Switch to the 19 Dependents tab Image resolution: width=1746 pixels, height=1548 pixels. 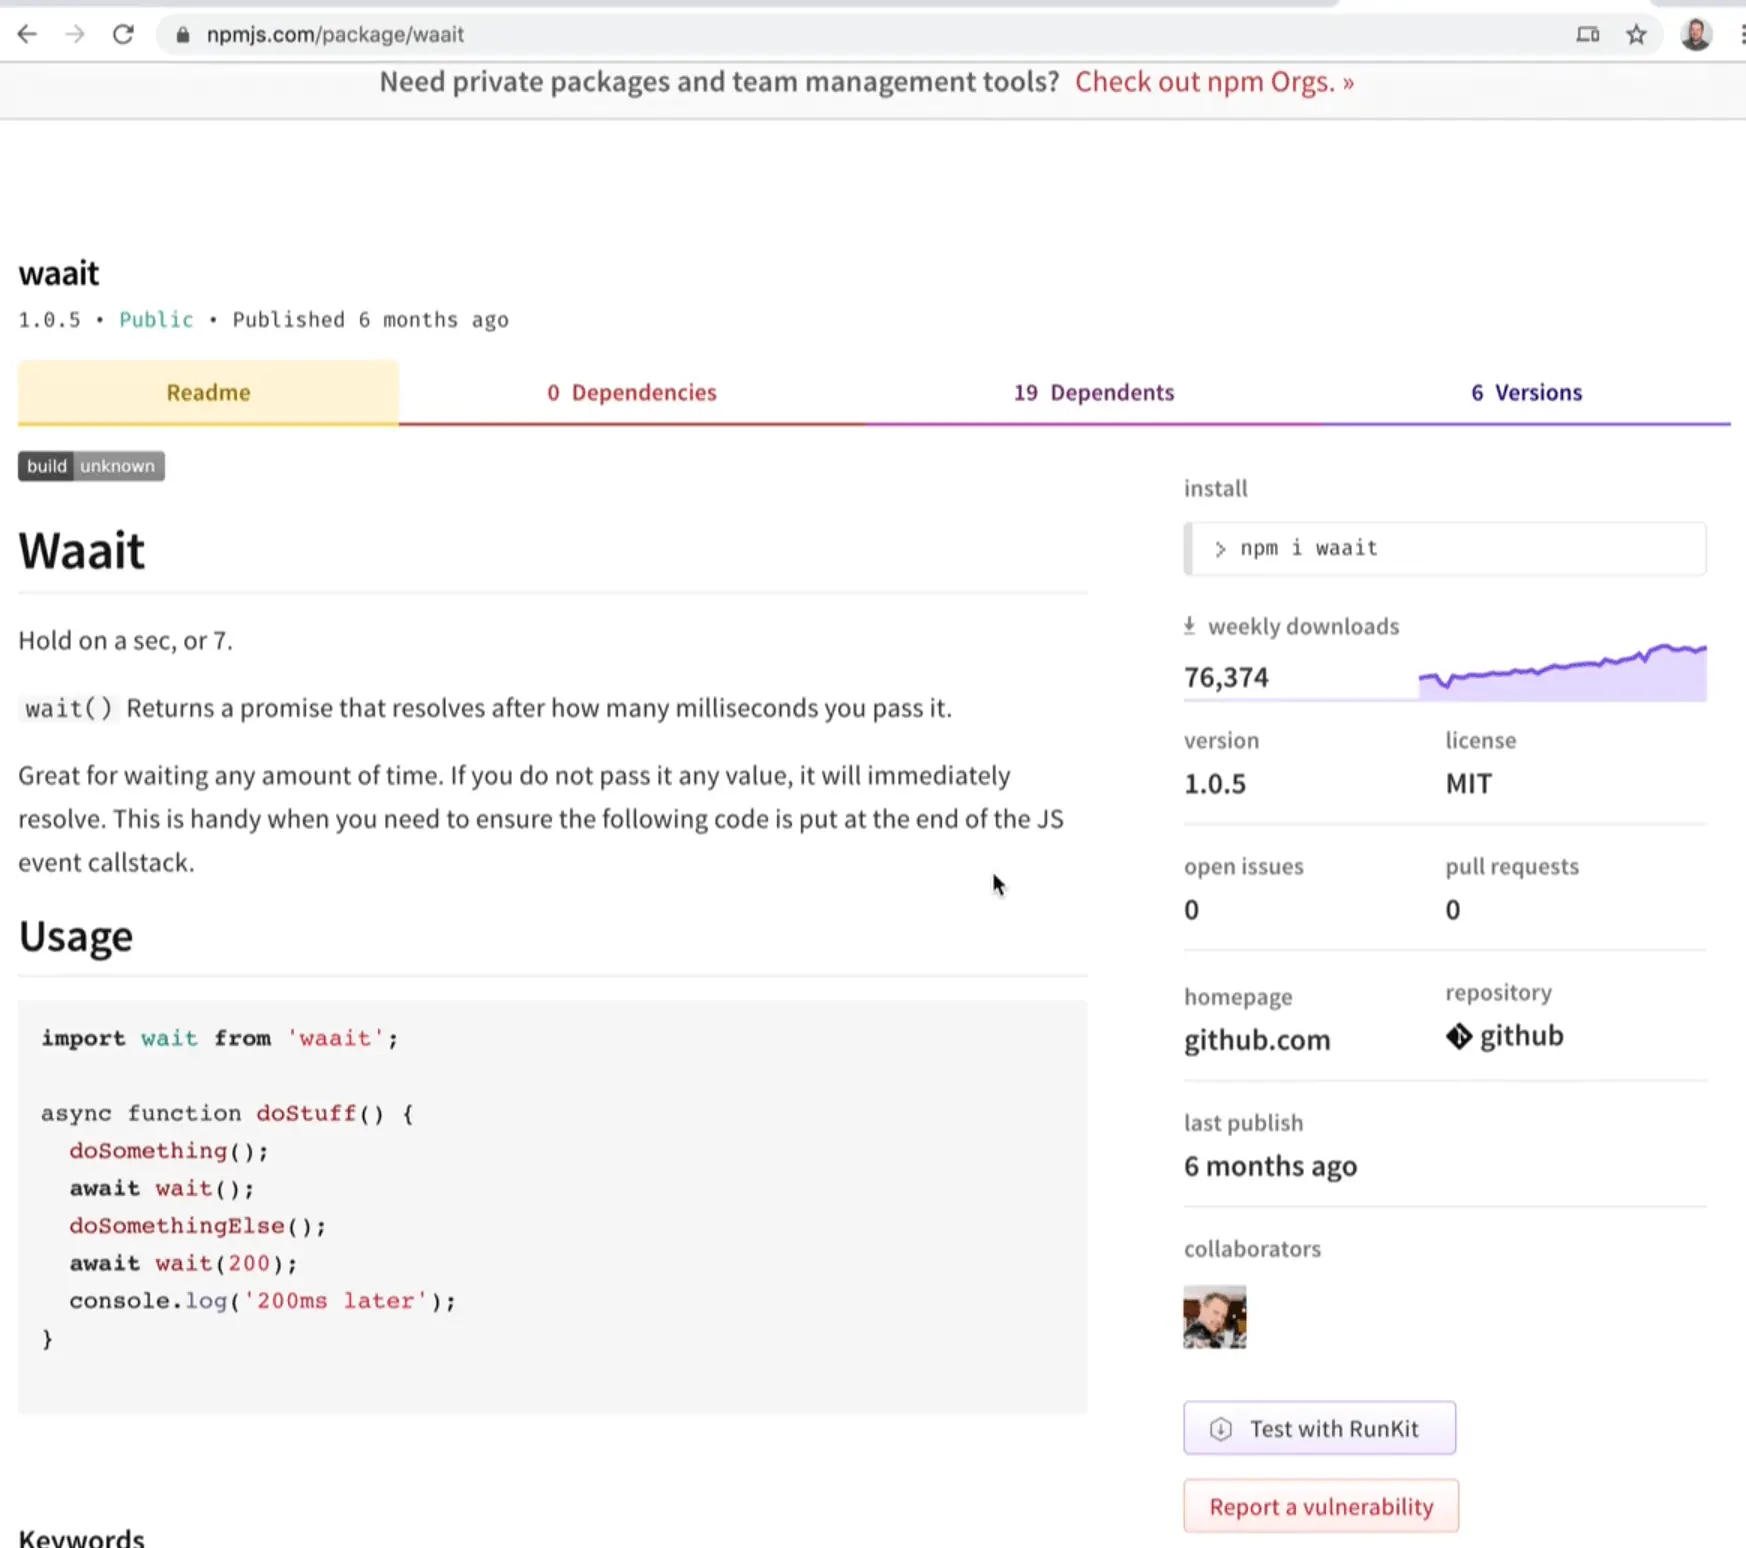click(1093, 392)
